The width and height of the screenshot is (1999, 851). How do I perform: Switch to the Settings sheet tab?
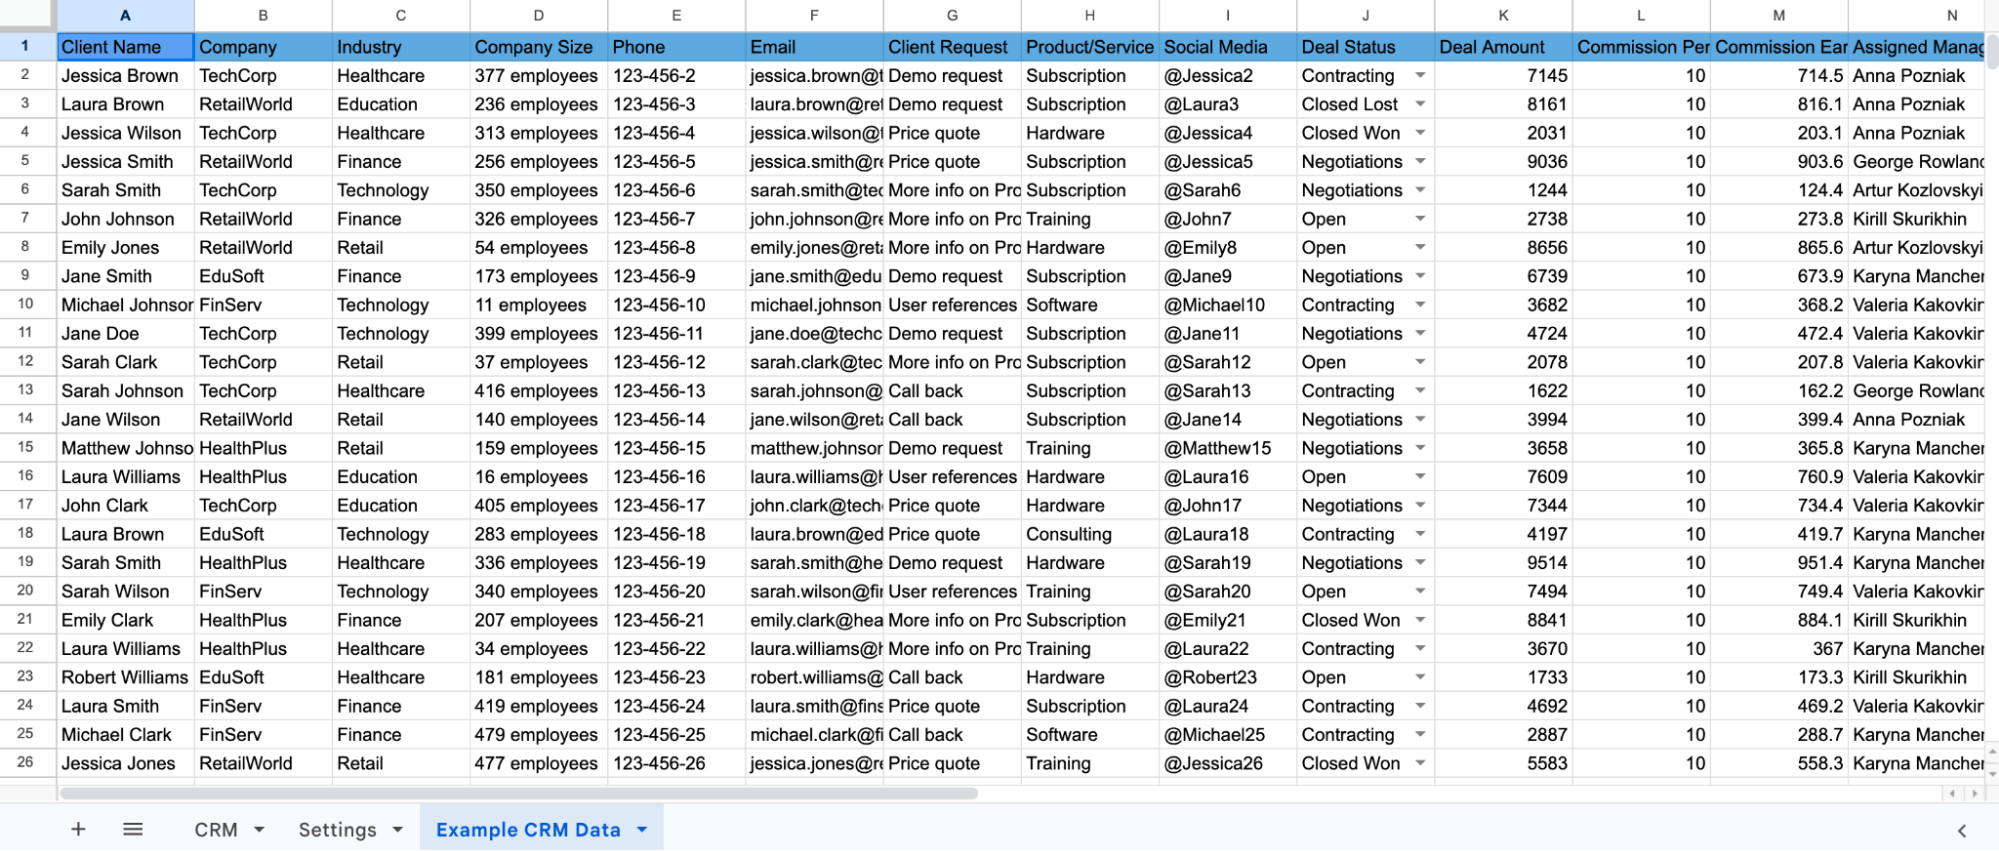click(337, 829)
